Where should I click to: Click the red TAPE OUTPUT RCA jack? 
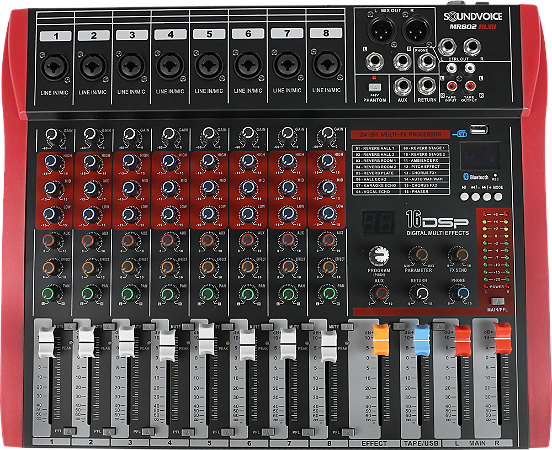[470, 86]
